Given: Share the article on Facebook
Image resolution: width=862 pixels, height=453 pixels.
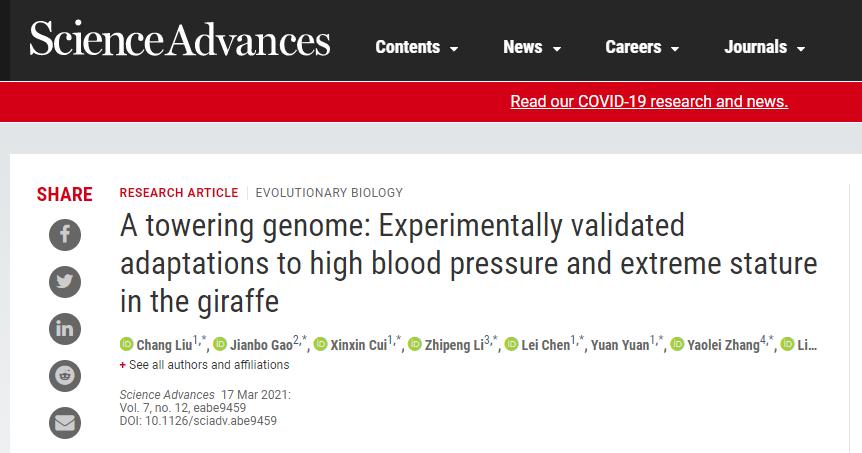Looking at the screenshot, I should [65, 235].
